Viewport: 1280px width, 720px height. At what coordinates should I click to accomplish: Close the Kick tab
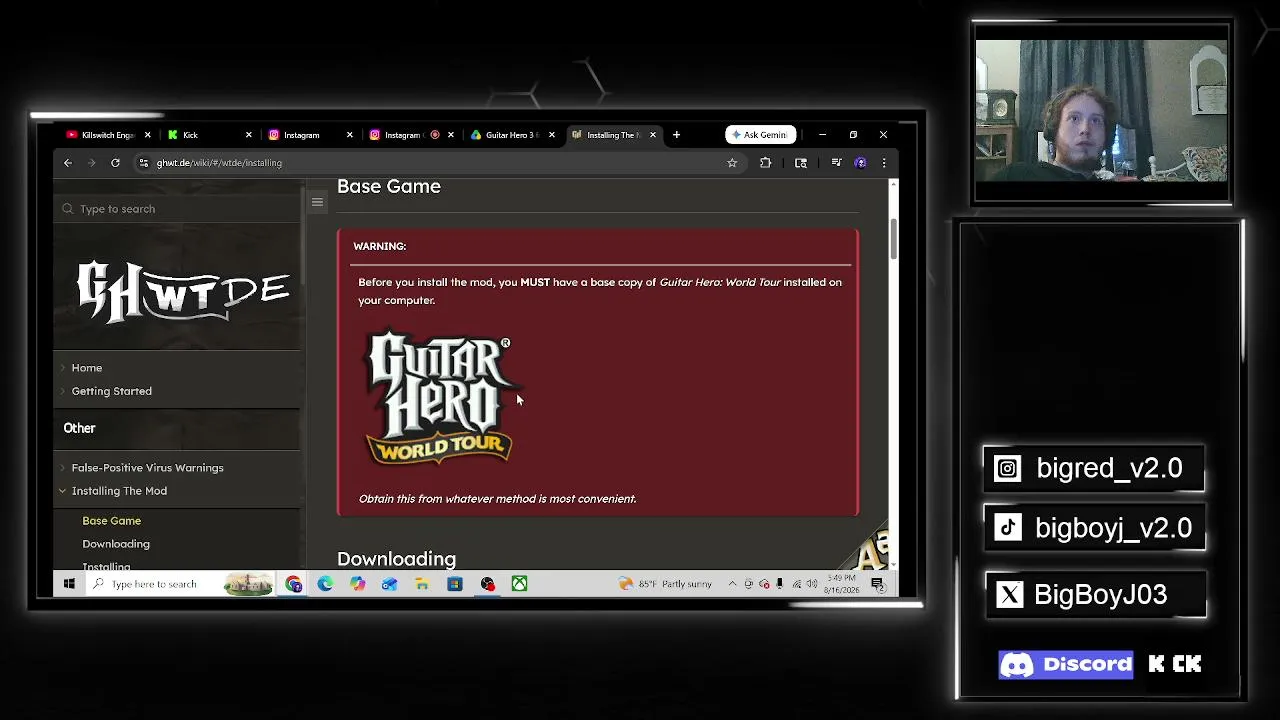(x=249, y=135)
